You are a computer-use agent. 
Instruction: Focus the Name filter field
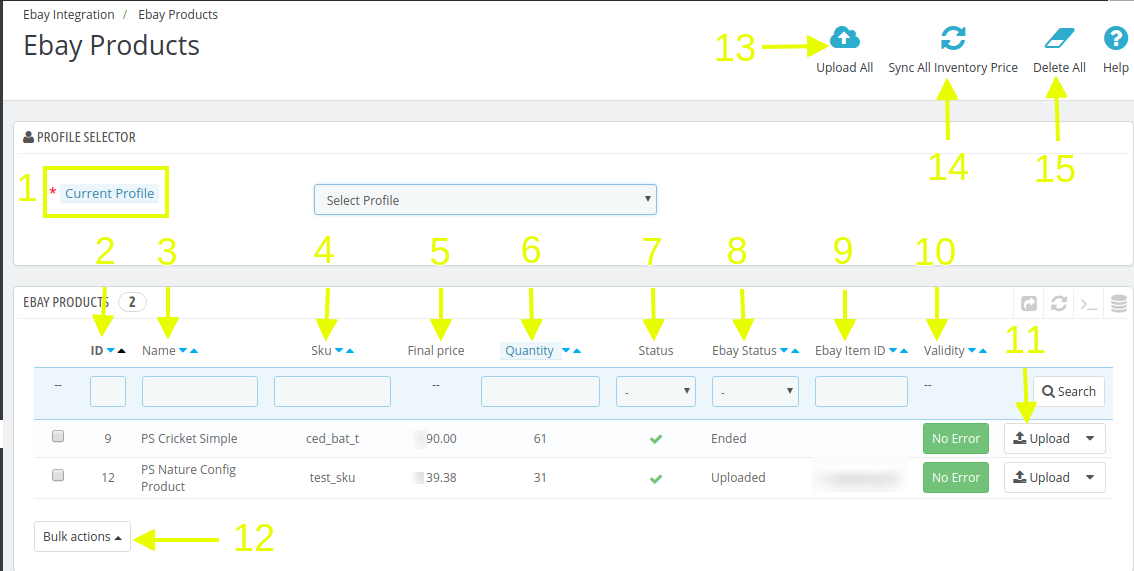pyautogui.click(x=200, y=391)
